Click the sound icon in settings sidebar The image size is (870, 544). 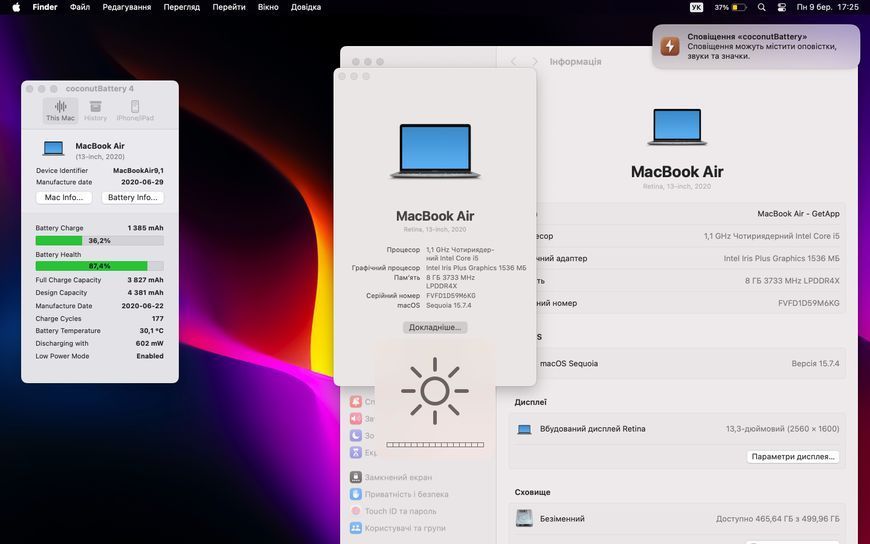(356, 419)
